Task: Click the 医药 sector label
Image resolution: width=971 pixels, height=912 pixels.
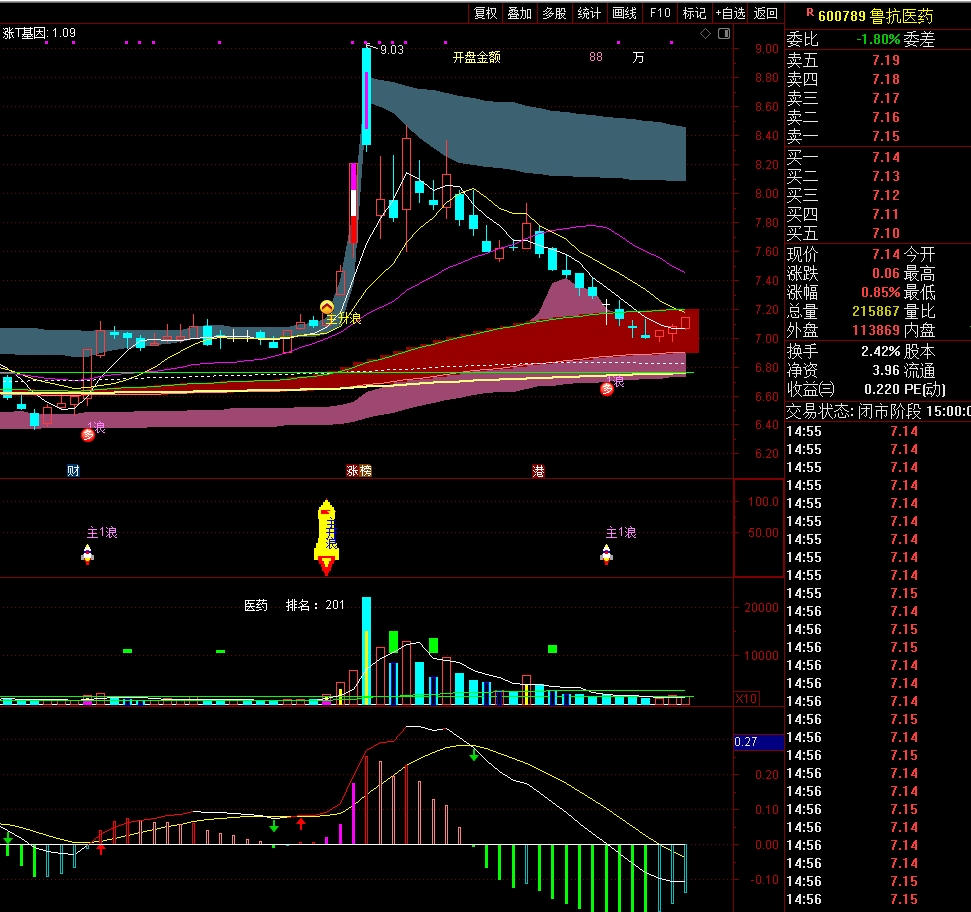Action: pyautogui.click(x=256, y=605)
